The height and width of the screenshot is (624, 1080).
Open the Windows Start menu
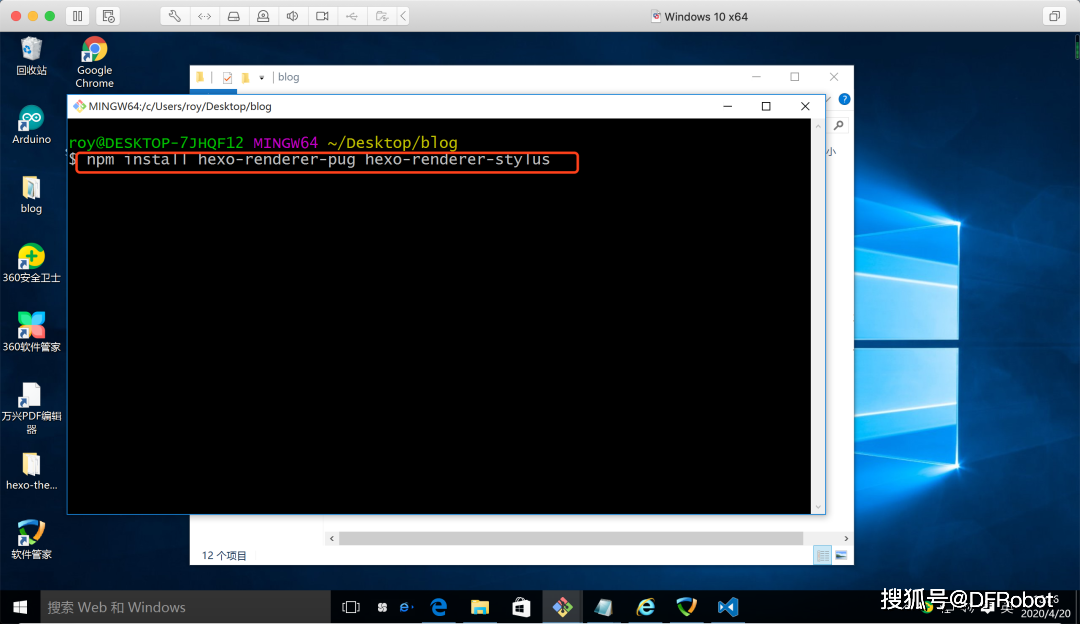20,607
